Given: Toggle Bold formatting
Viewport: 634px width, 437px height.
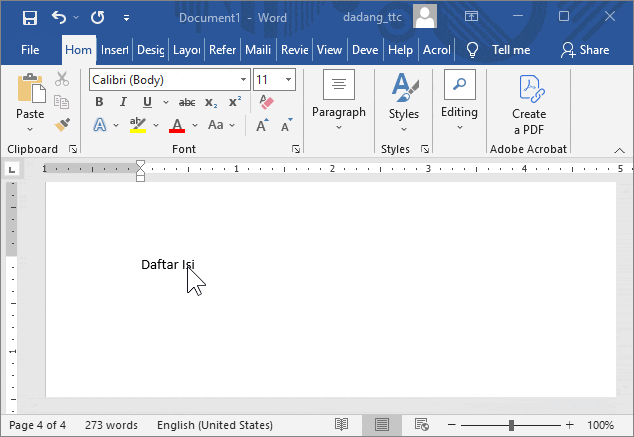Looking at the screenshot, I should click(x=99, y=102).
